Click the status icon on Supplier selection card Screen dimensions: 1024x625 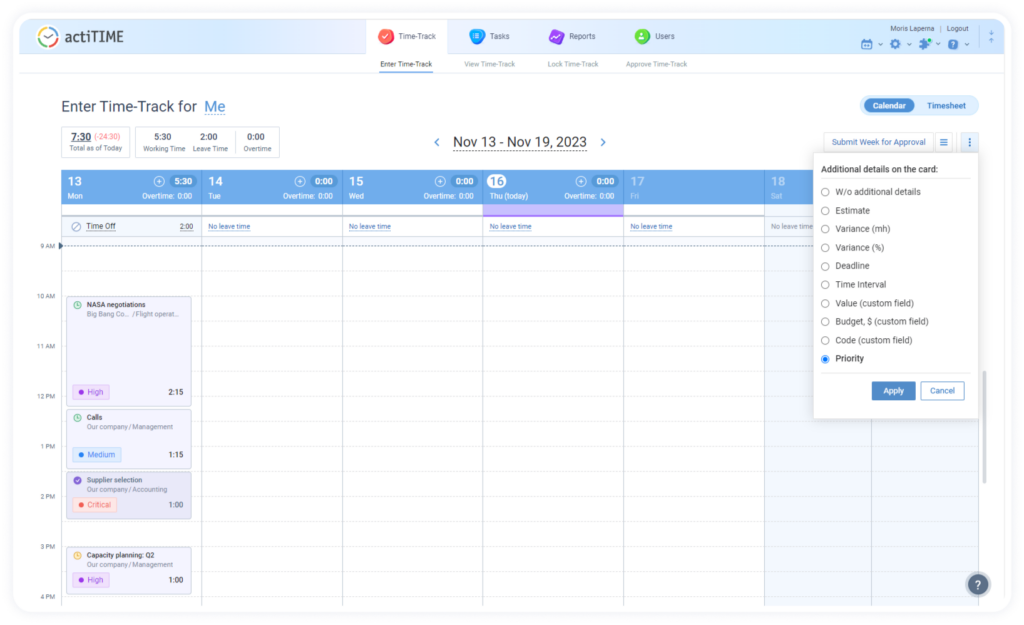click(78, 480)
